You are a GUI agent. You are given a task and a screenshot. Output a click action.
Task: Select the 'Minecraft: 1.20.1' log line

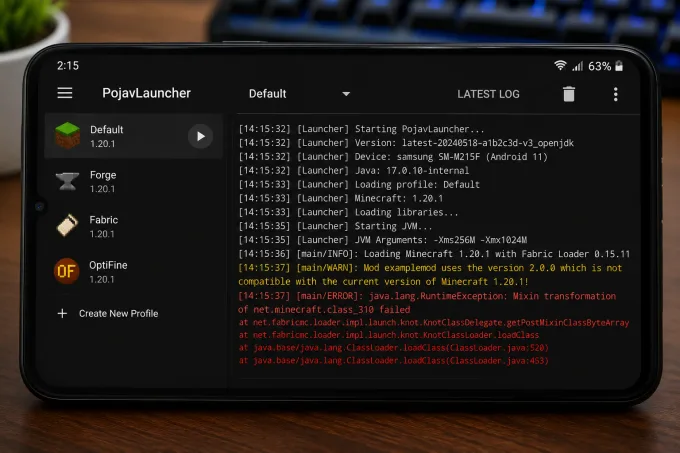341,198
